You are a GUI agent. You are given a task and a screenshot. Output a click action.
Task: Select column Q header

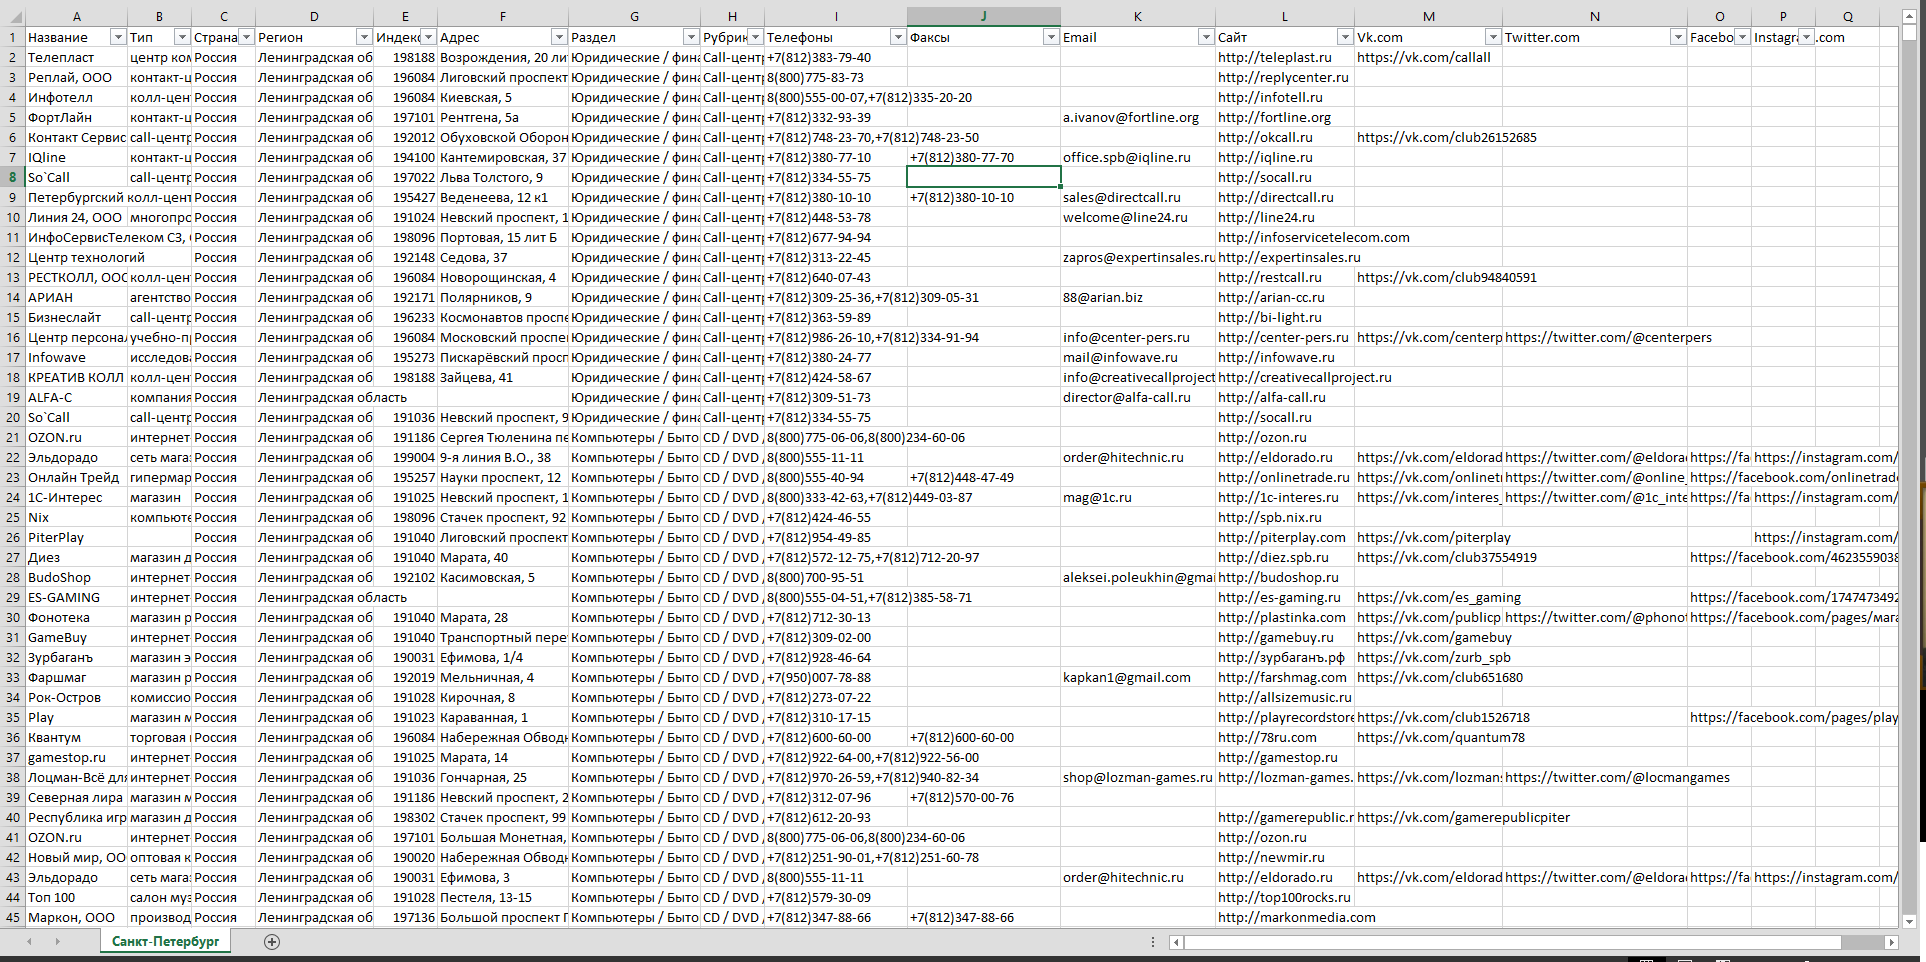pyautogui.click(x=1848, y=17)
